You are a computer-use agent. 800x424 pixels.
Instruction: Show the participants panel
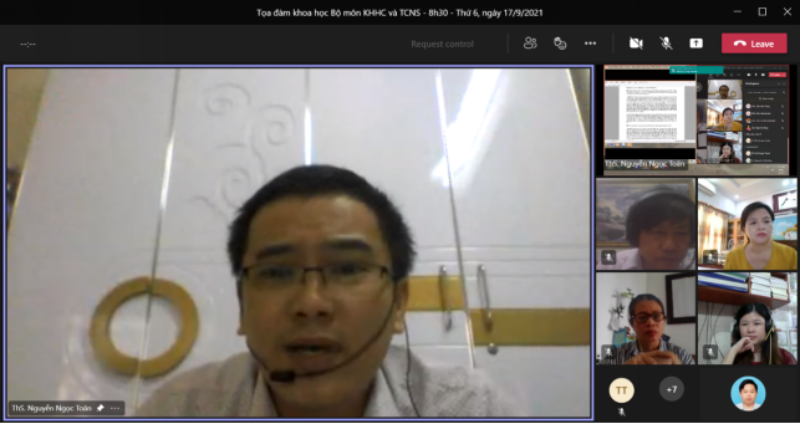530,43
